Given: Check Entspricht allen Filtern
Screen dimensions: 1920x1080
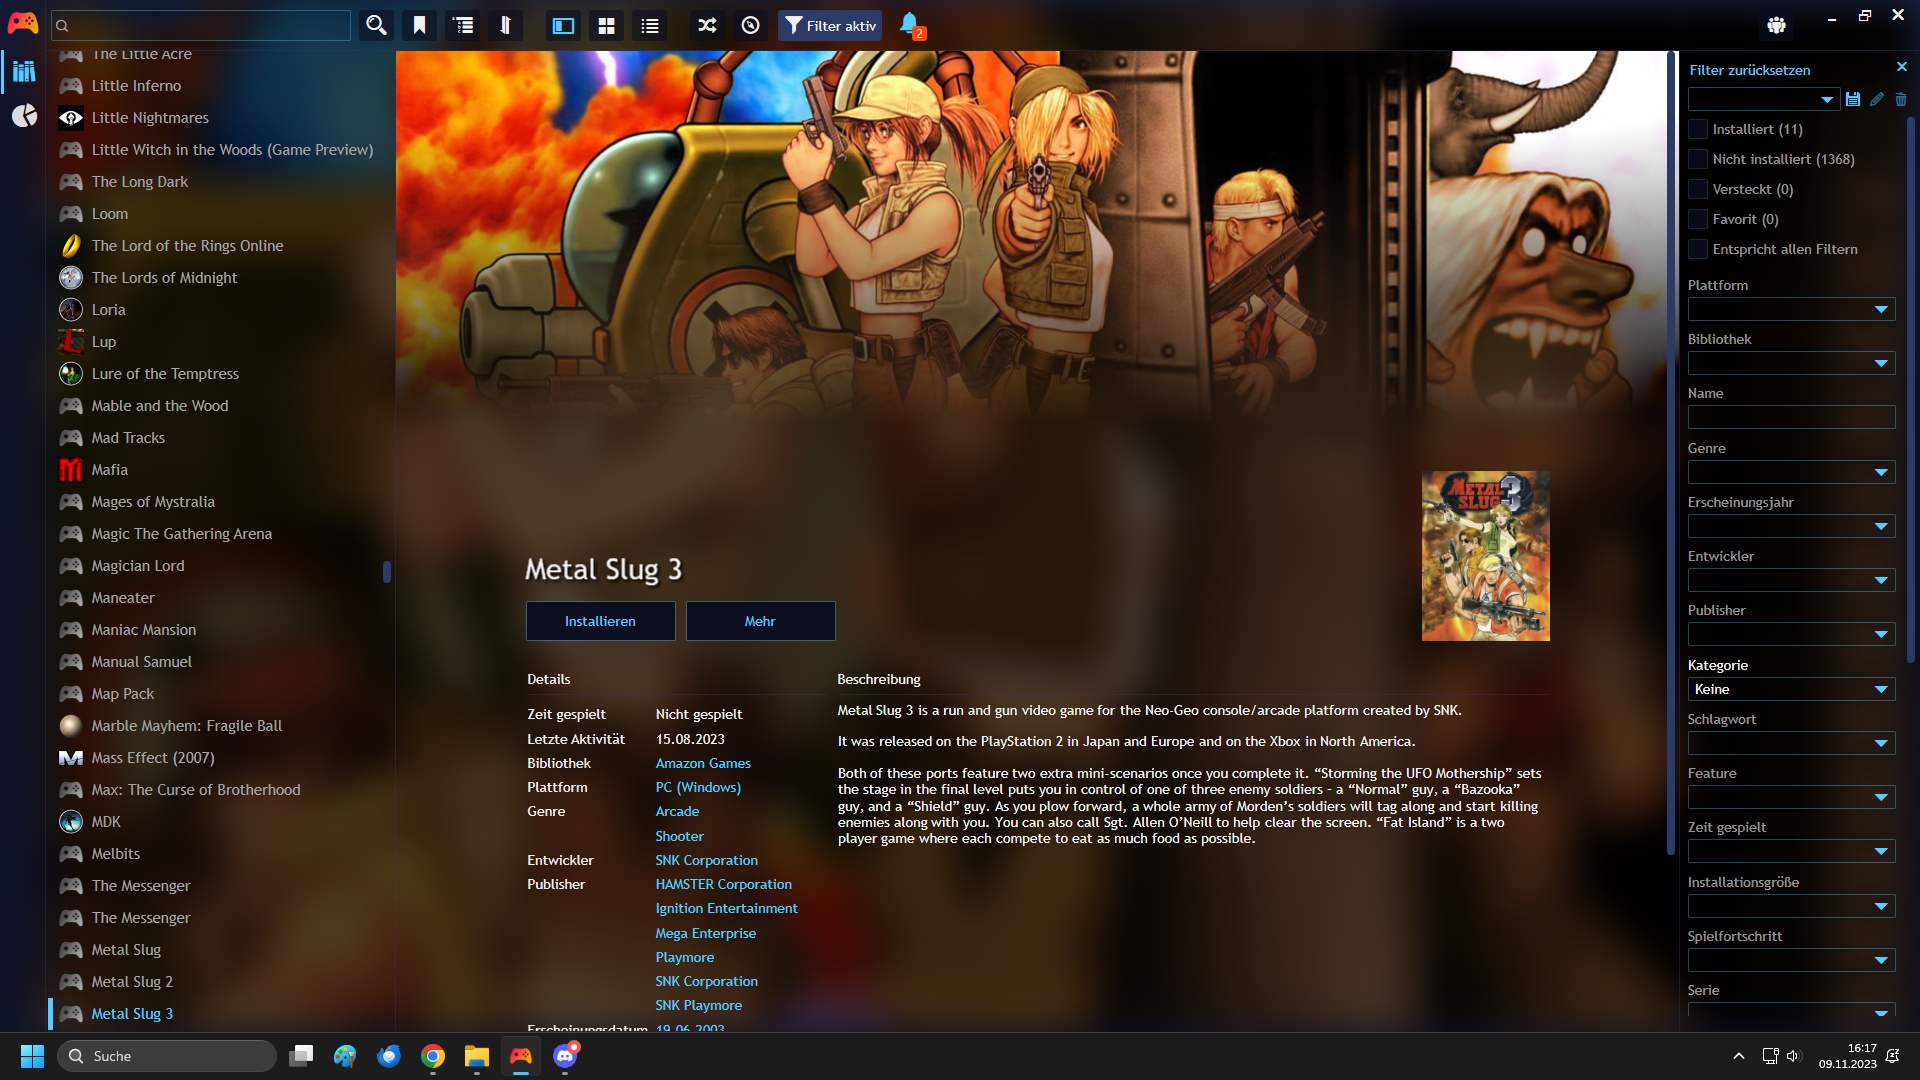Looking at the screenshot, I should (1697, 248).
